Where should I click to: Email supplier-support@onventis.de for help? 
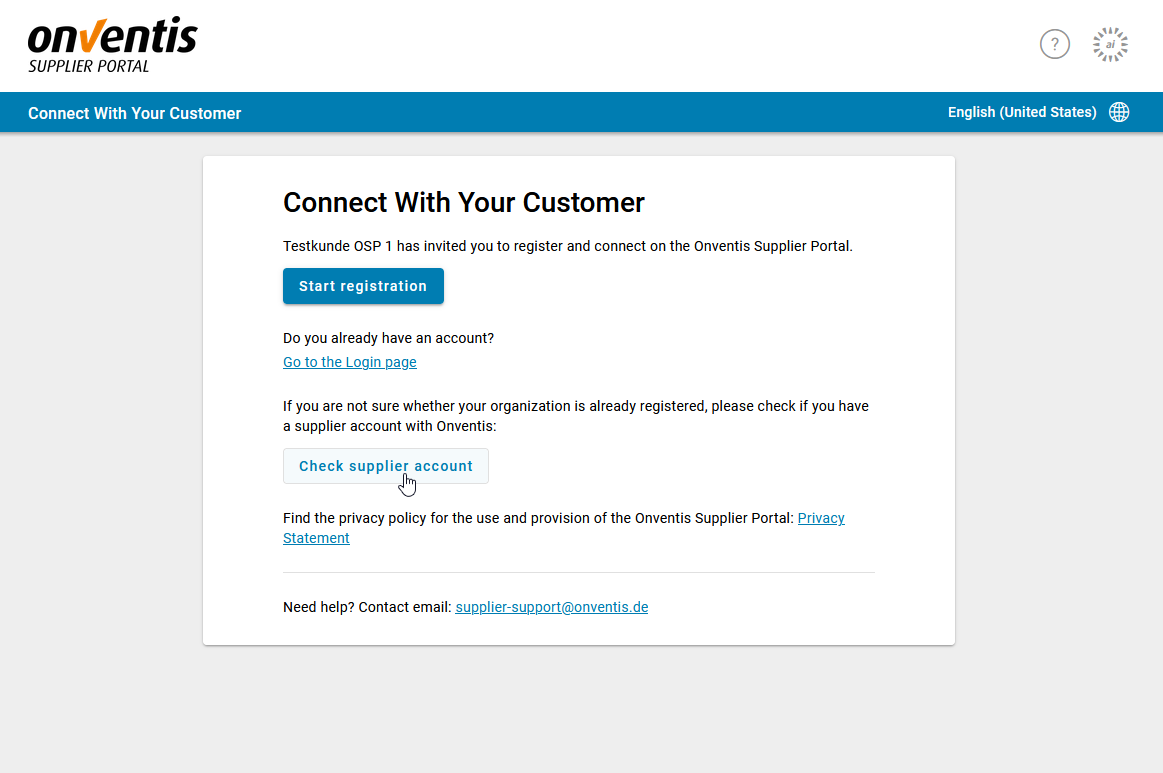coord(551,607)
